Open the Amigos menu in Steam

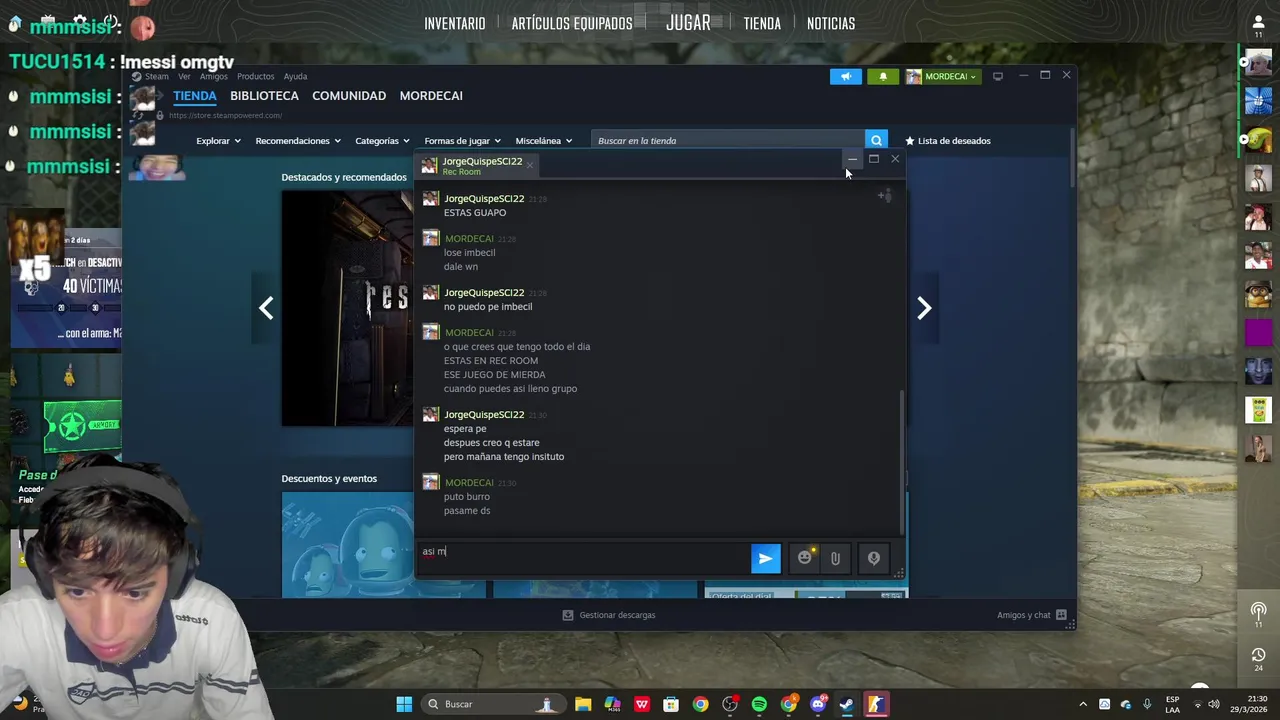pyautogui.click(x=213, y=76)
